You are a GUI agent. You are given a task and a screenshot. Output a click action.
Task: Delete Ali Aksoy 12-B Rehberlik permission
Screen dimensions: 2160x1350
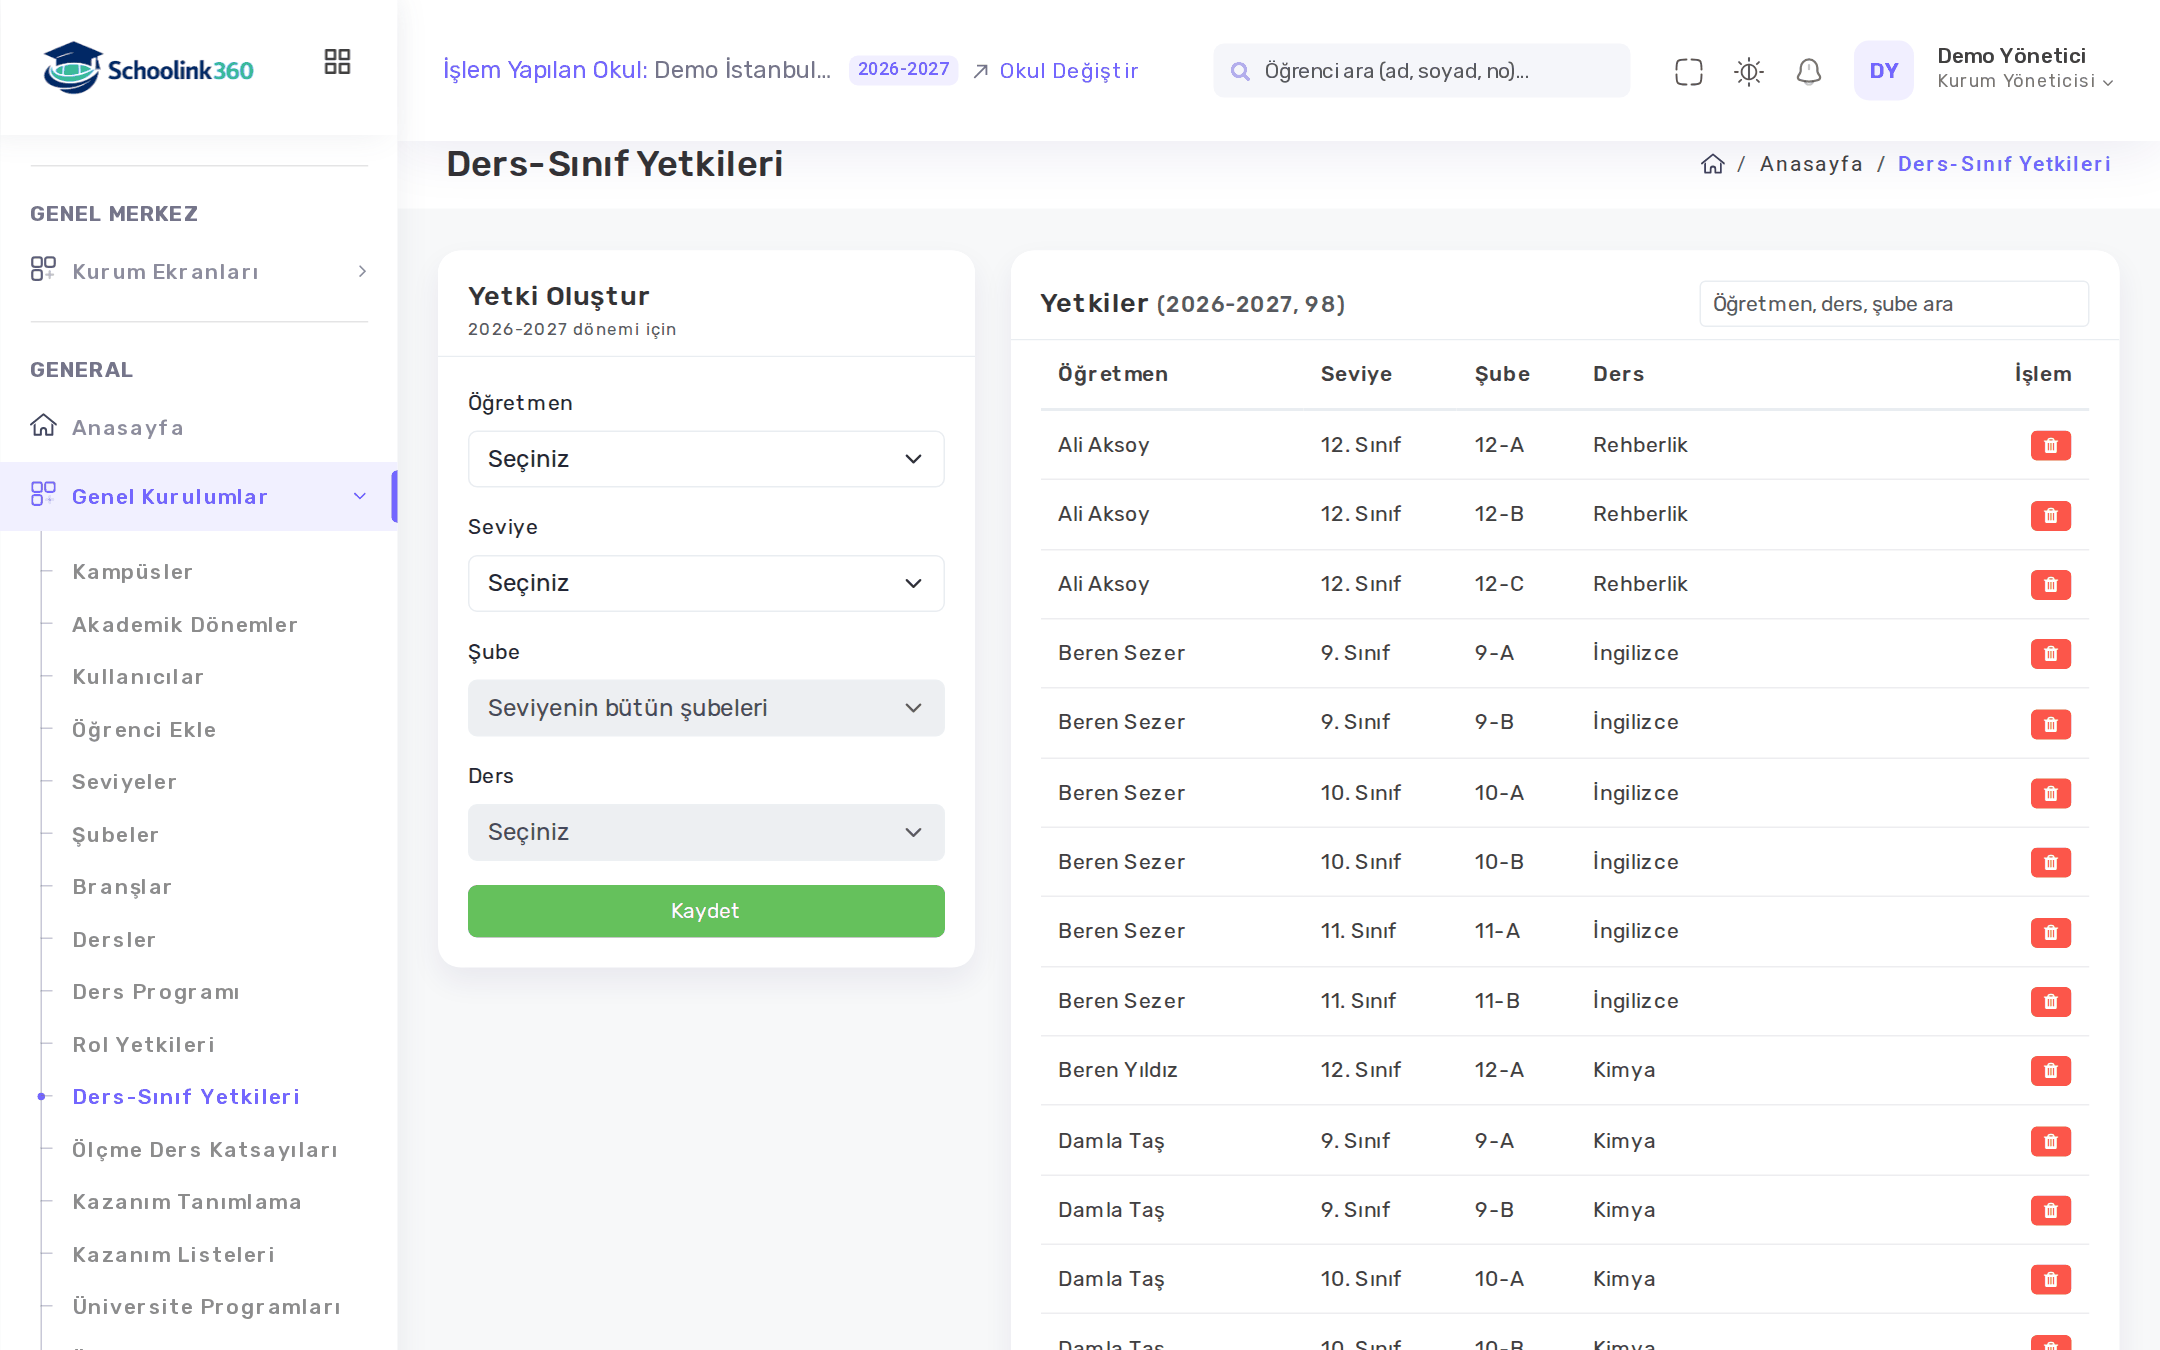pos(2050,515)
